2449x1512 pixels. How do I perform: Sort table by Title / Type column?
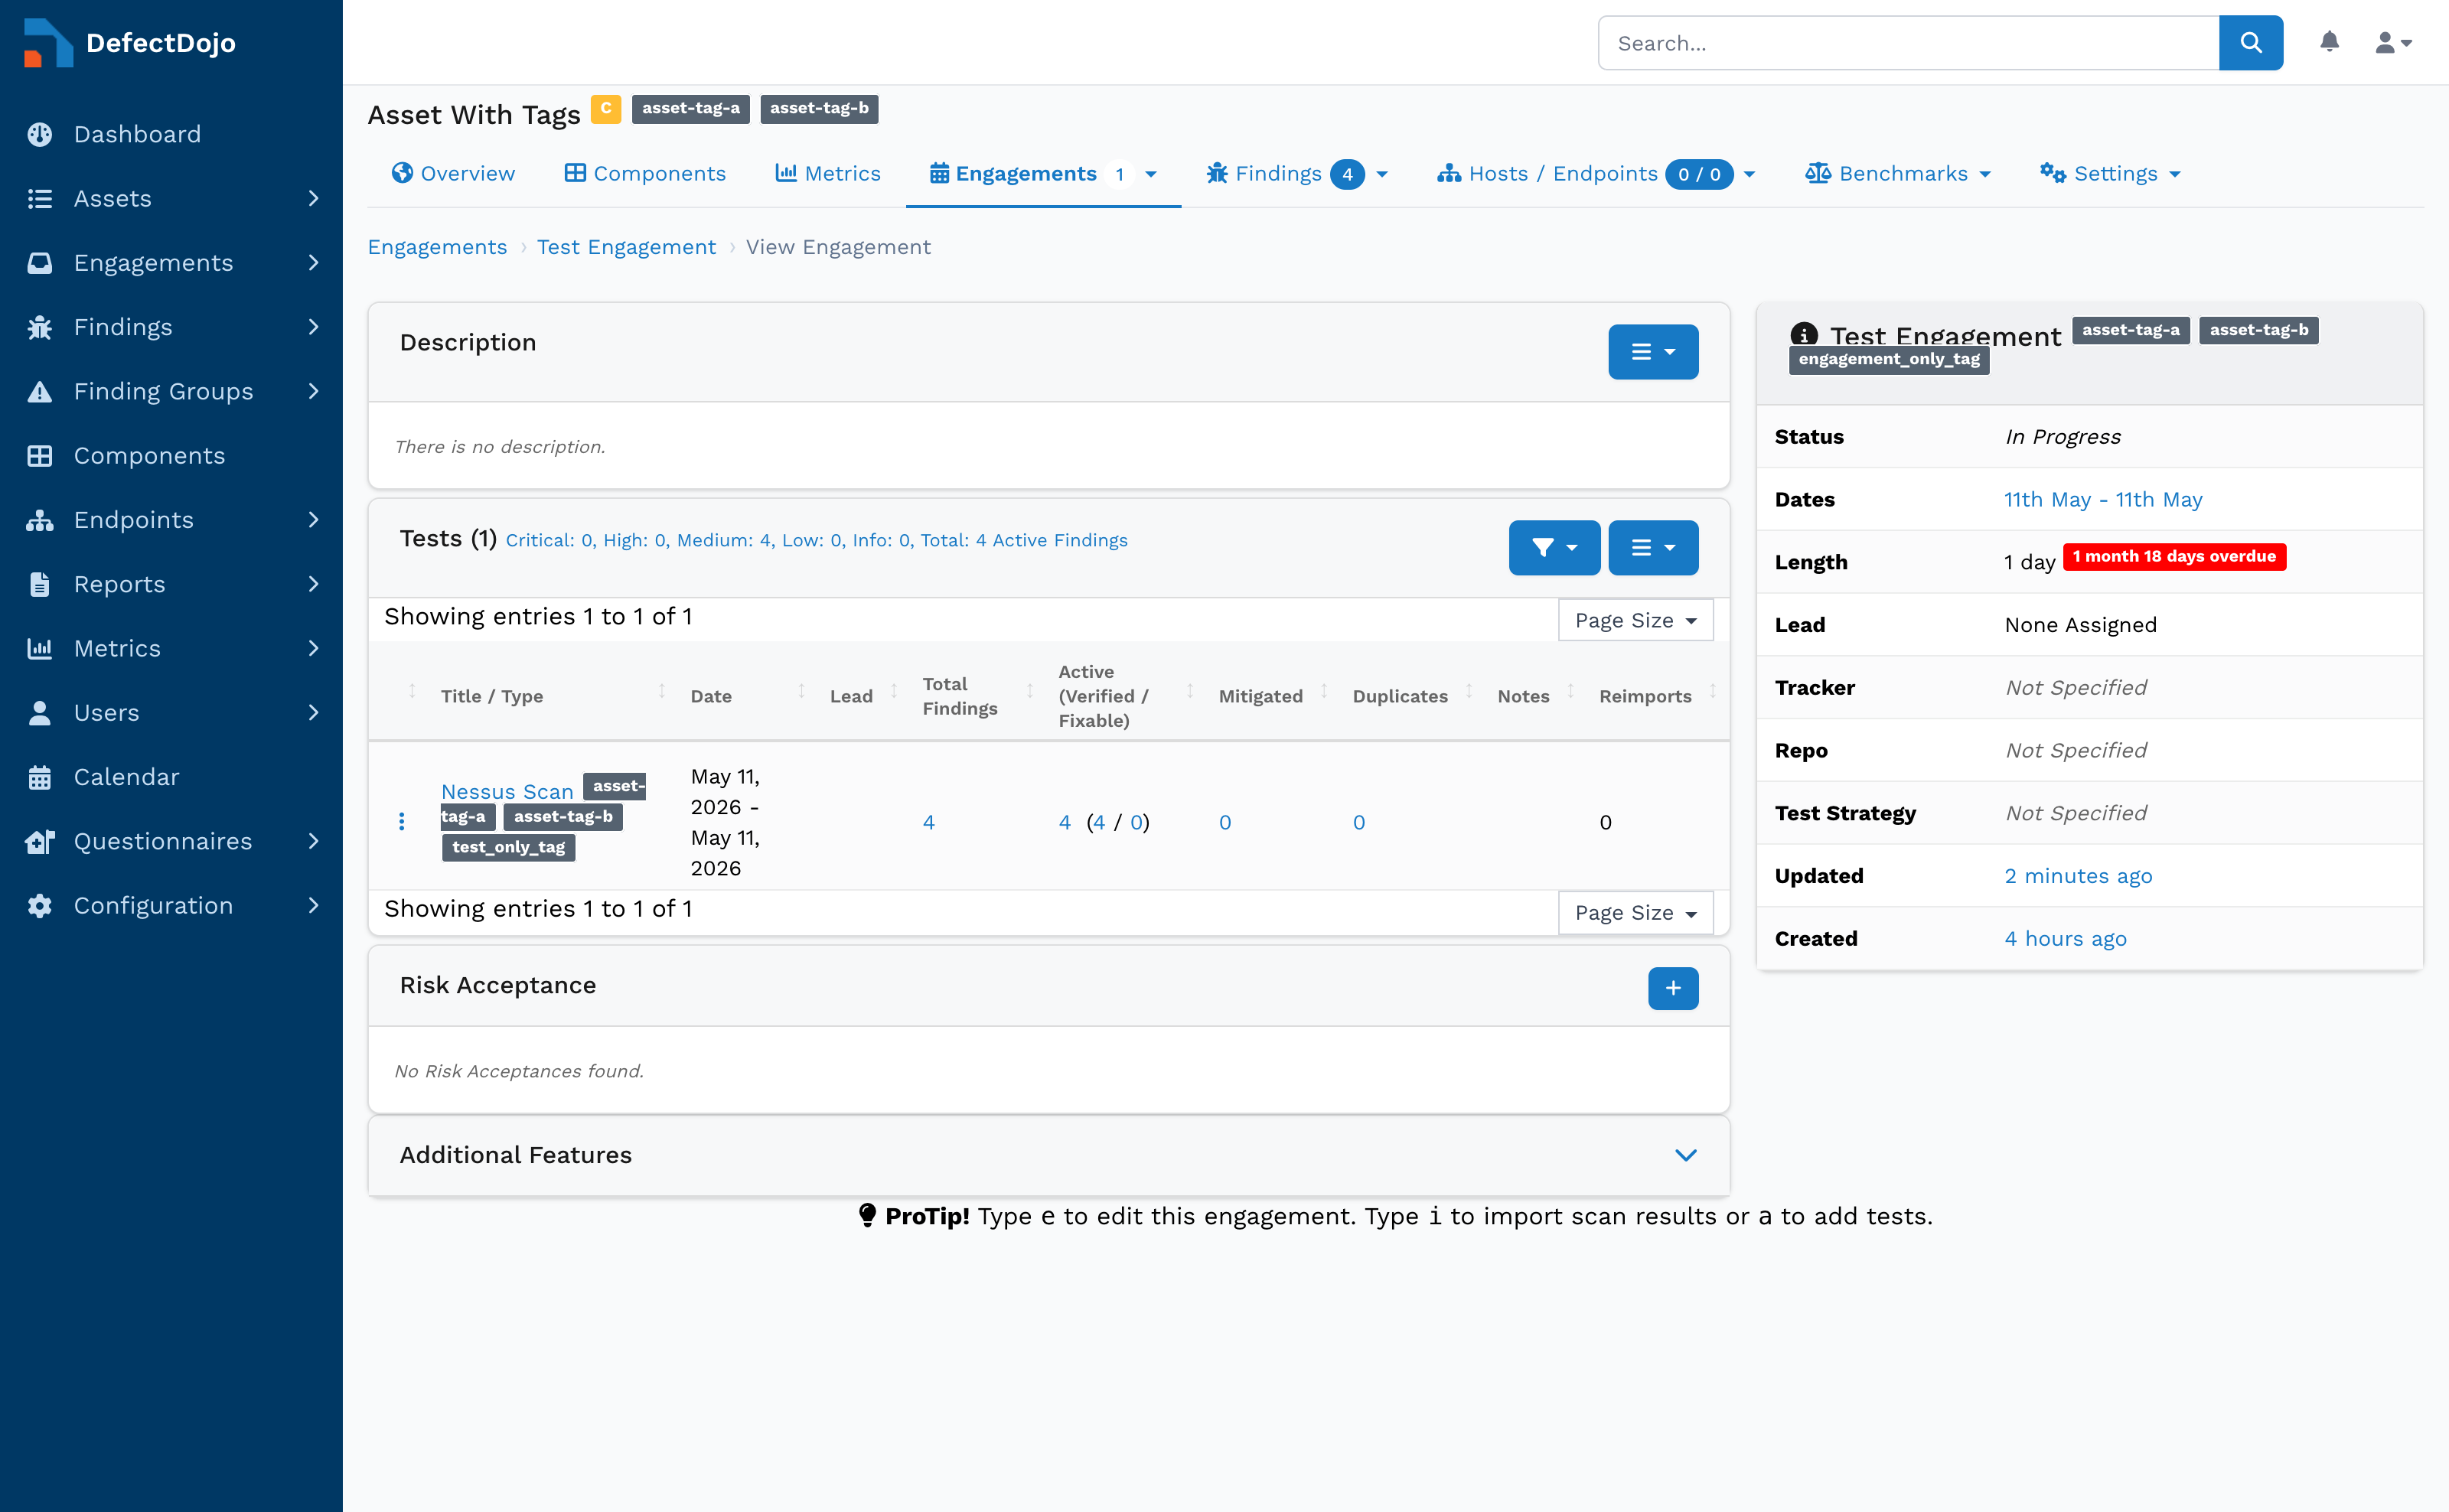click(492, 696)
